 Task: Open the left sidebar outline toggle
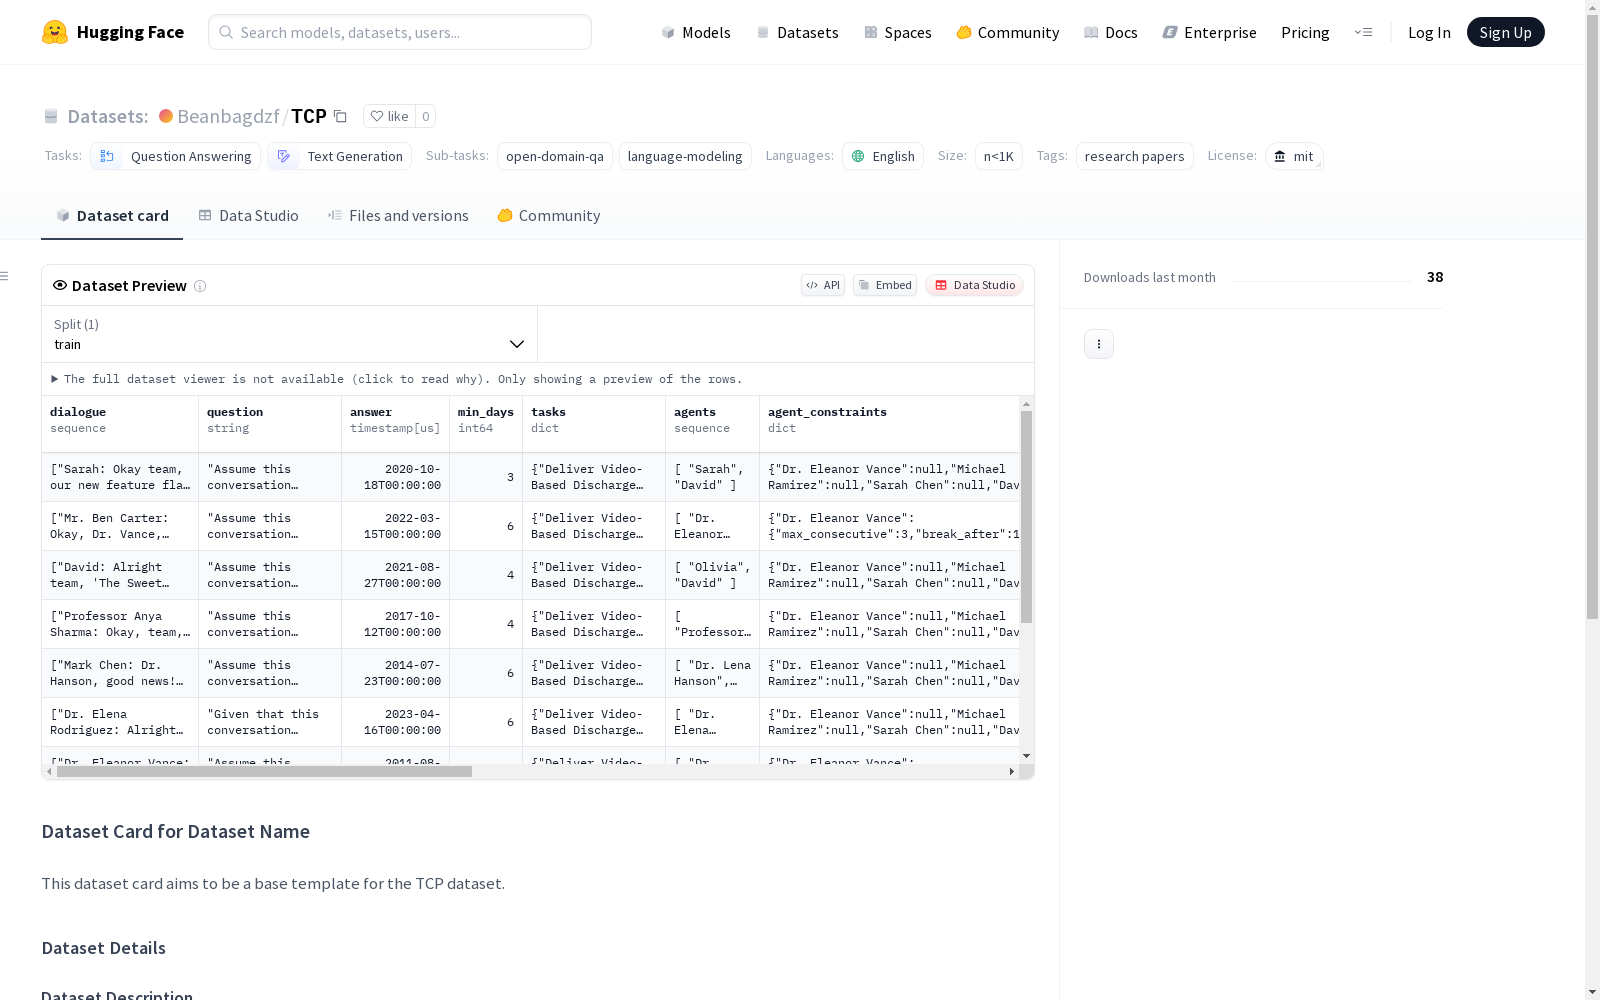(x=4, y=276)
